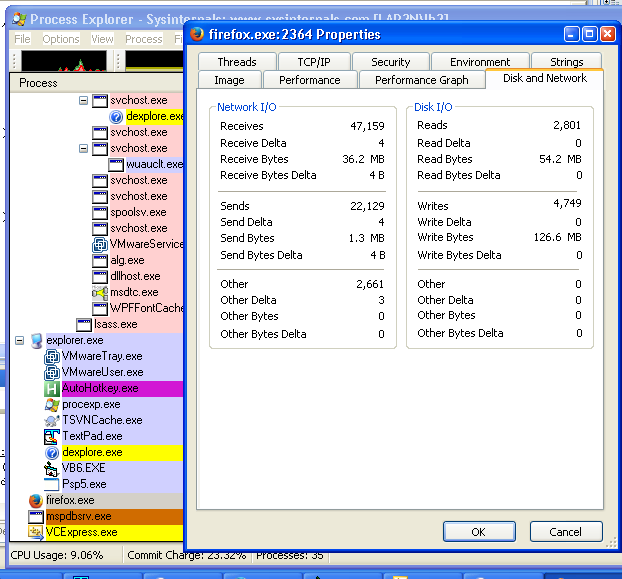The image size is (622, 579).
Task: Click CPU Usage 9.06% in status bar
Action: pyautogui.click(x=57, y=555)
